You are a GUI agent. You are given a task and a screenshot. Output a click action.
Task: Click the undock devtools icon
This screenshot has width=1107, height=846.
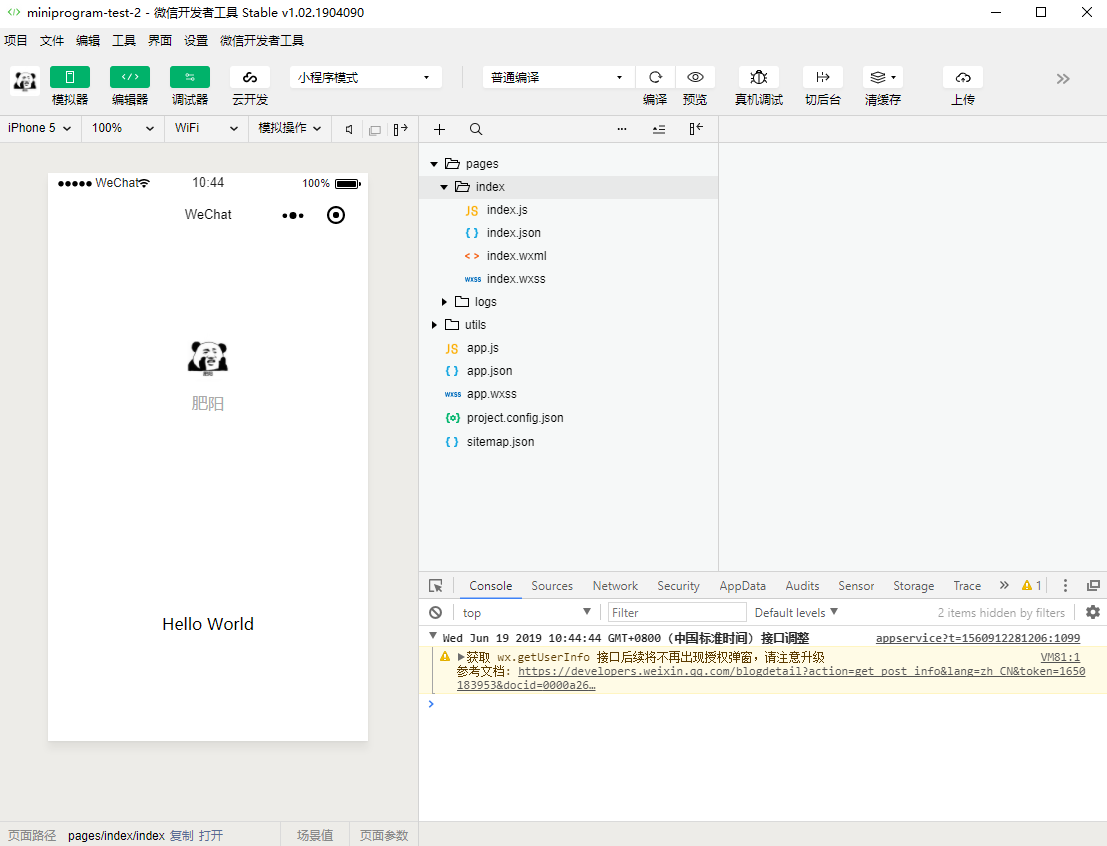click(x=1093, y=585)
